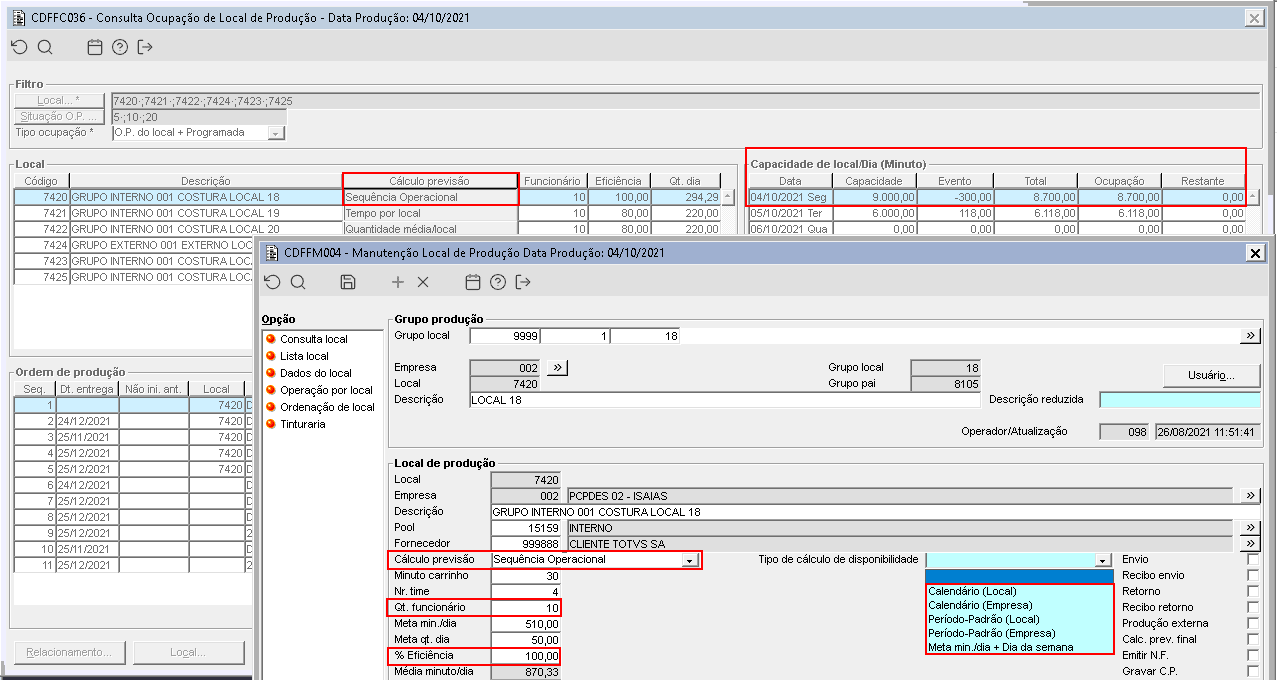
Task: Click the Situação O.P. filter button
Action: coord(59,117)
